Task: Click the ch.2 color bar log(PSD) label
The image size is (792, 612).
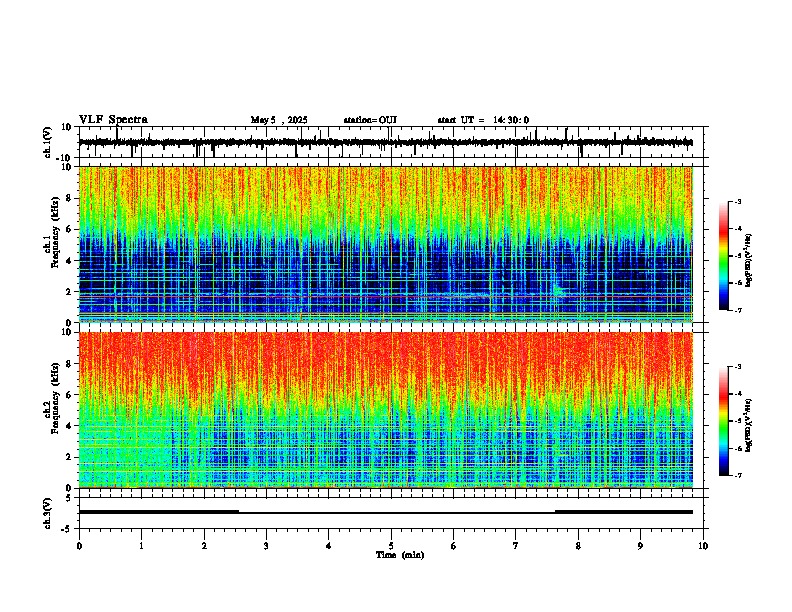Action: pyautogui.click(x=749, y=425)
